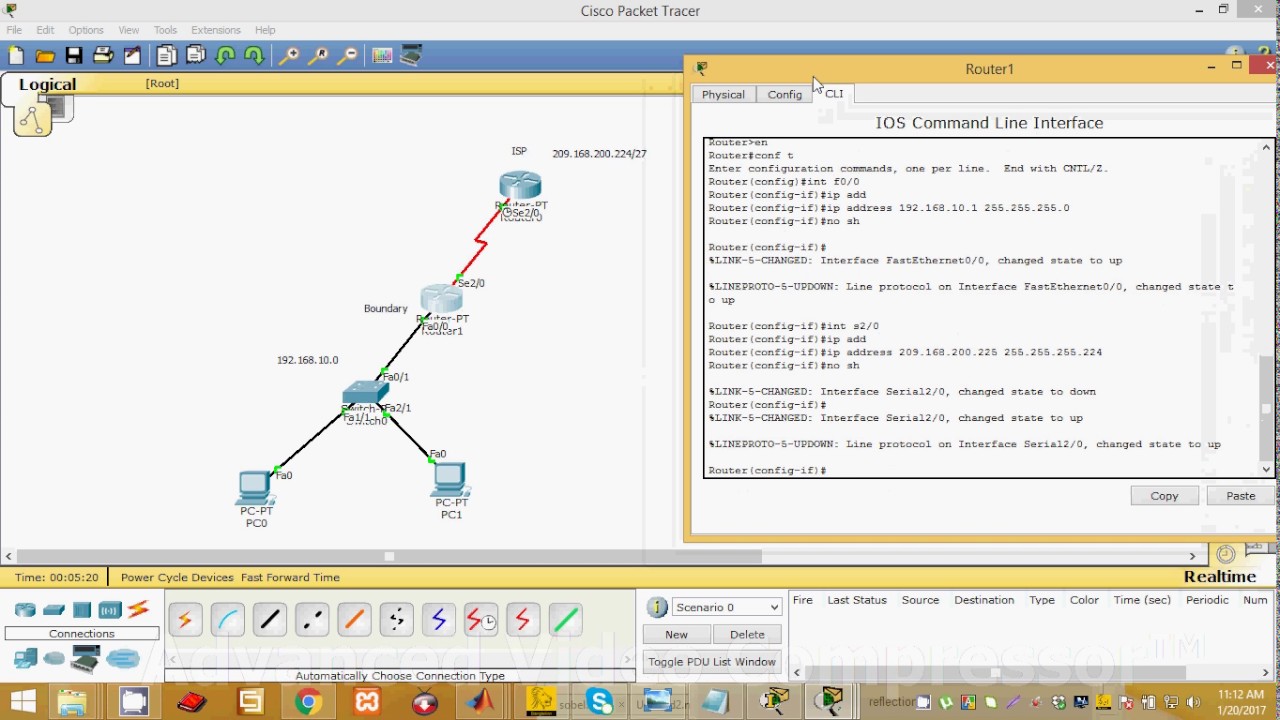
Task: Choose the Serial DCE cable with clock
Action: pyautogui.click(x=481, y=620)
